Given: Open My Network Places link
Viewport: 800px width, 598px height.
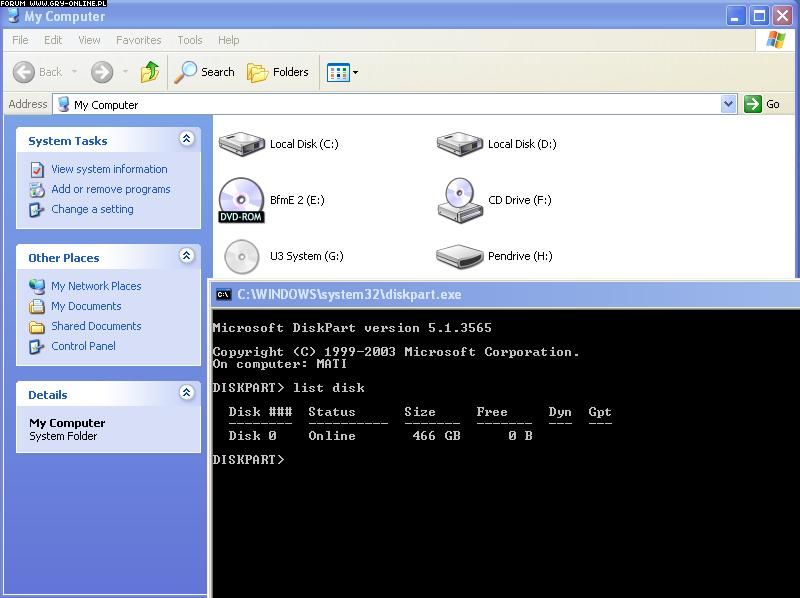Looking at the screenshot, I should click(x=96, y=286).
